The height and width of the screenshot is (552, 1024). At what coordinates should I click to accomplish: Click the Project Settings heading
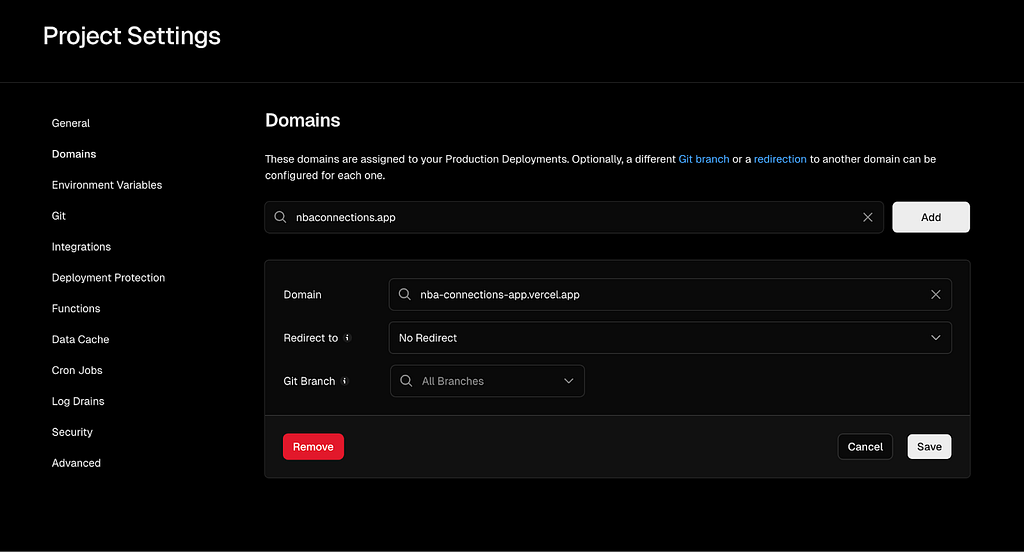pos(132,36)
